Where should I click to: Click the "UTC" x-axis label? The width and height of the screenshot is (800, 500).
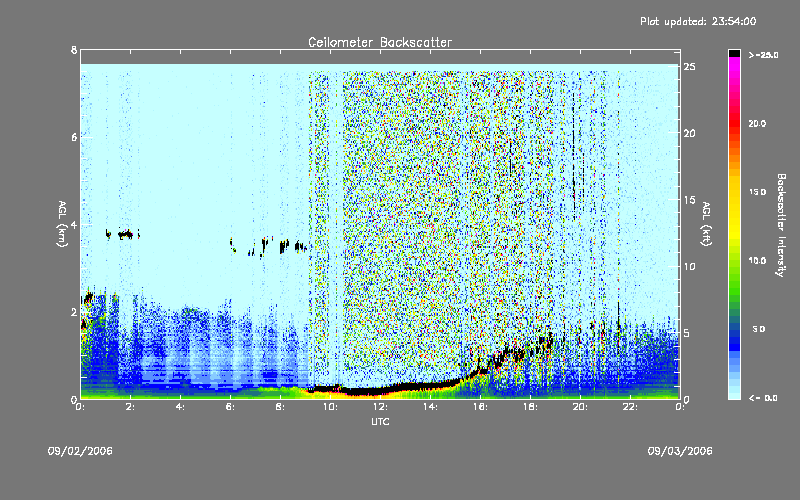380,421
